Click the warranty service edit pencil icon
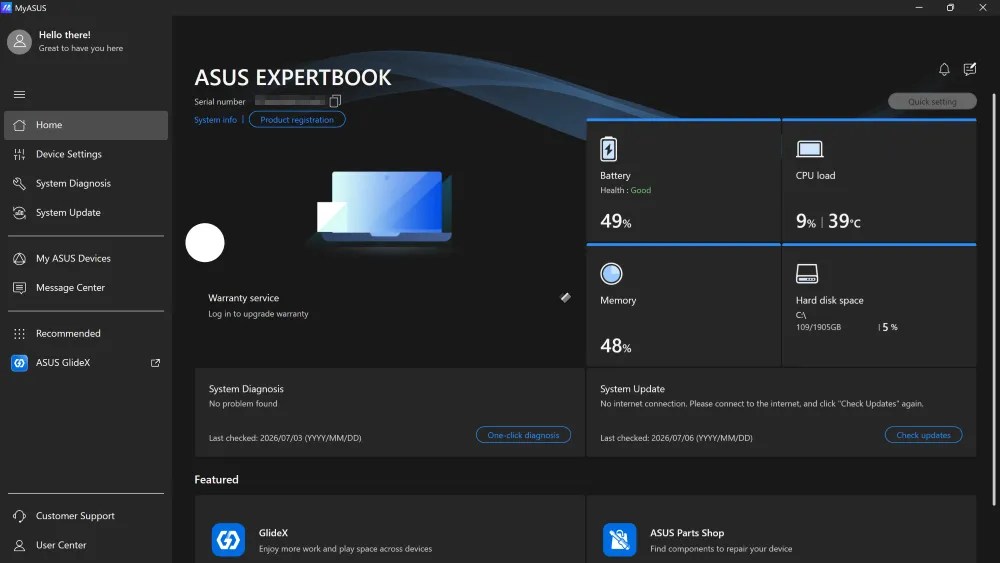Image resolution: width=1000 pixels, height=563 pixels. [565, 297]
